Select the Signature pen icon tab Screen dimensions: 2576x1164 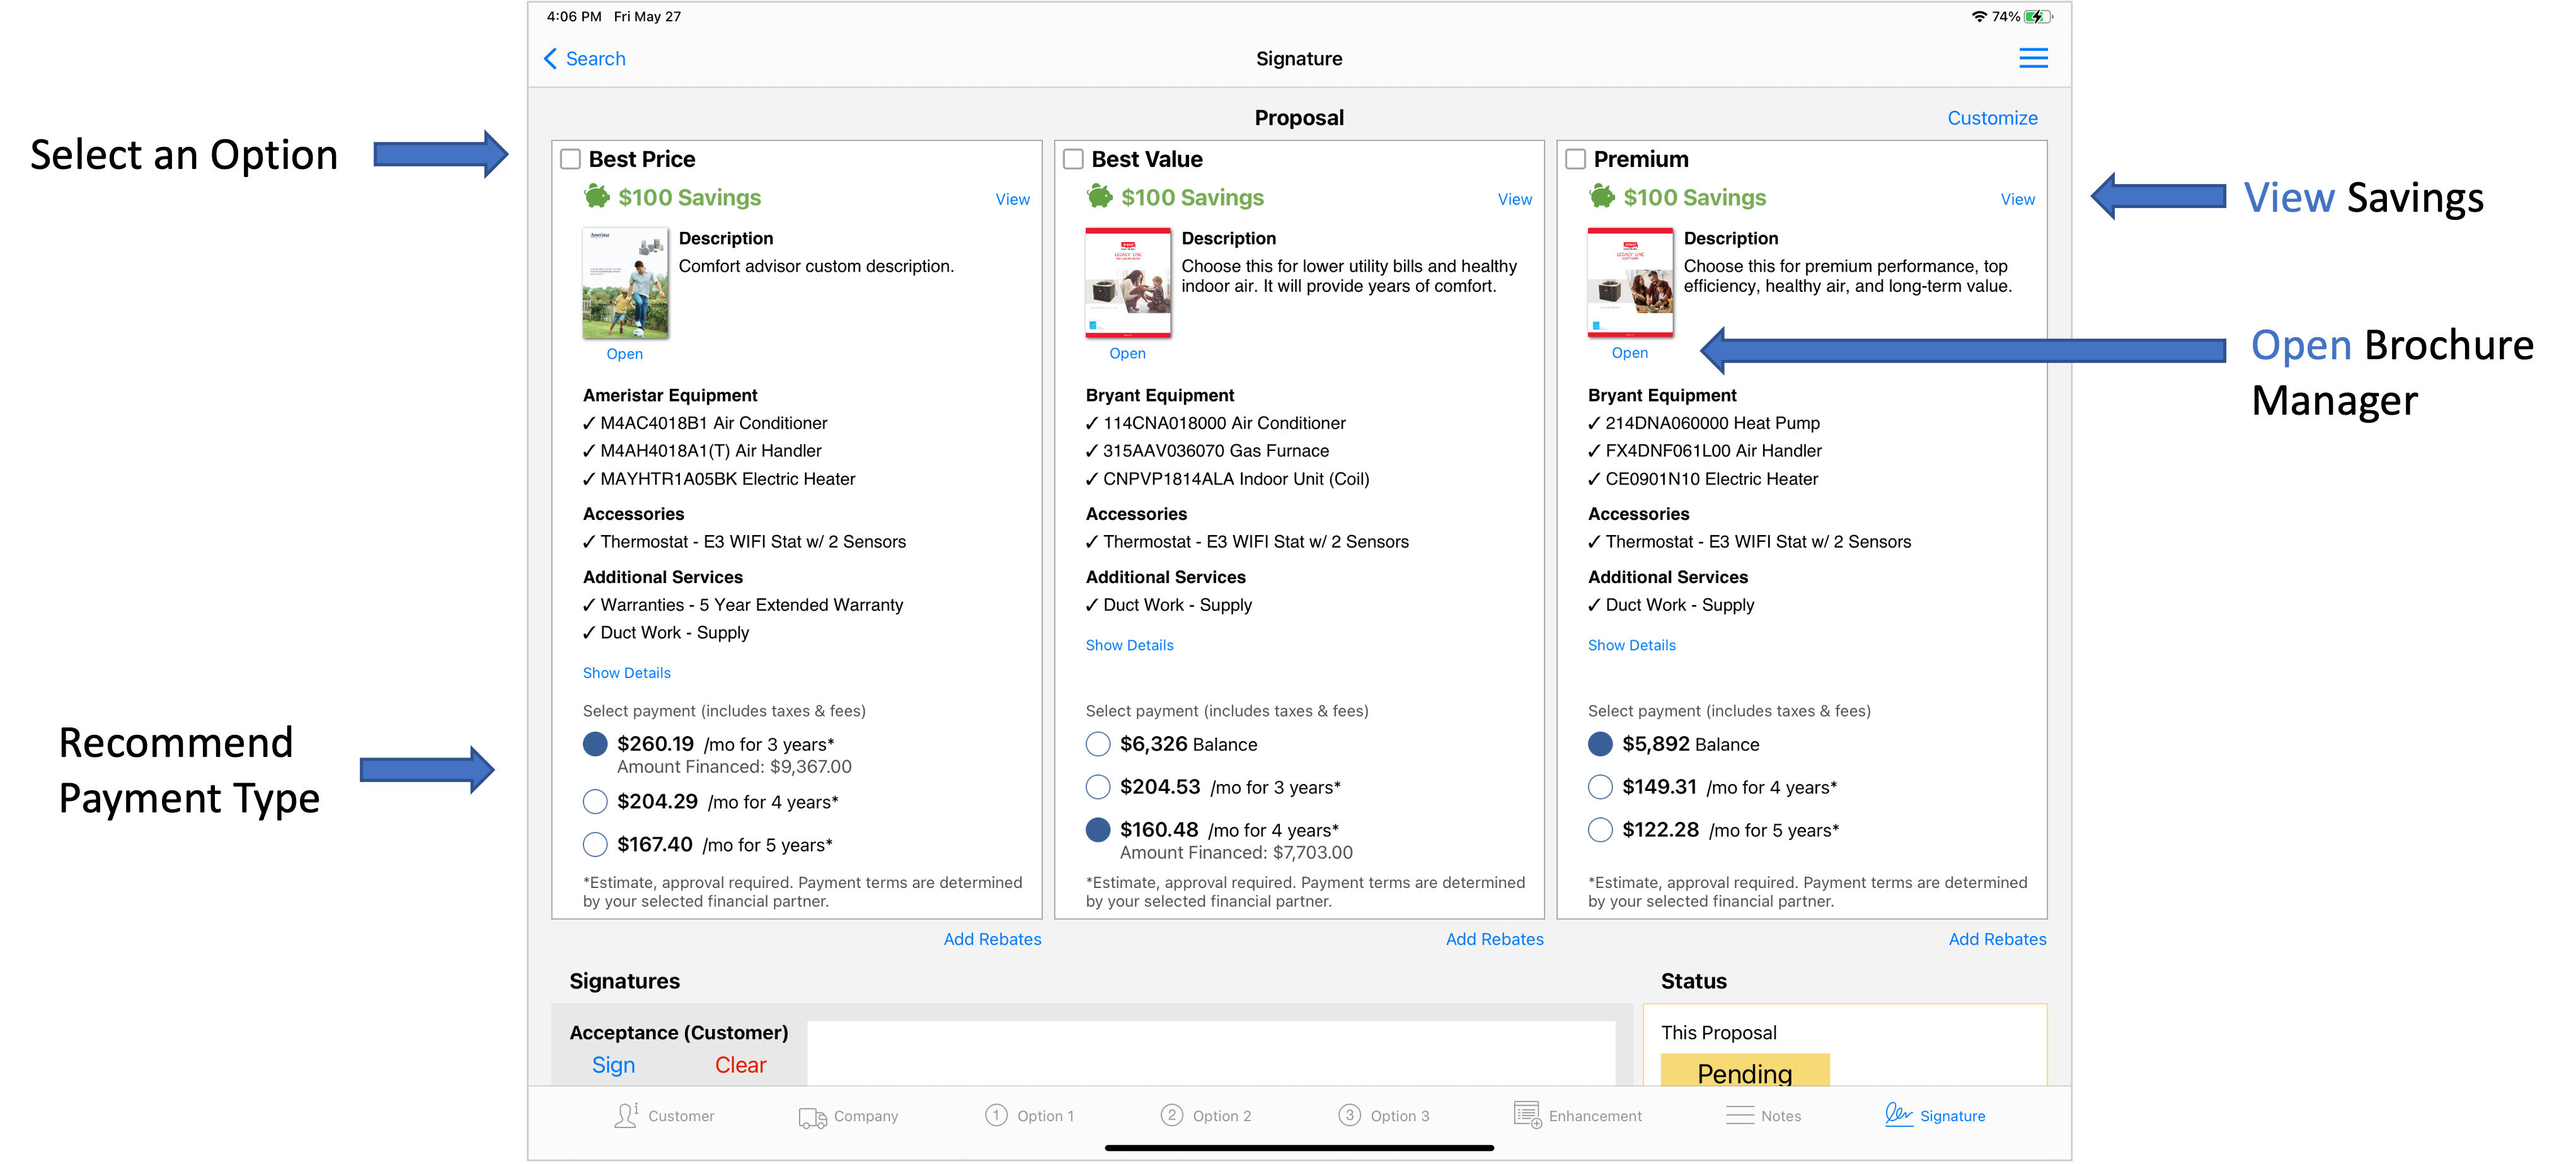click(1898, 1114)
